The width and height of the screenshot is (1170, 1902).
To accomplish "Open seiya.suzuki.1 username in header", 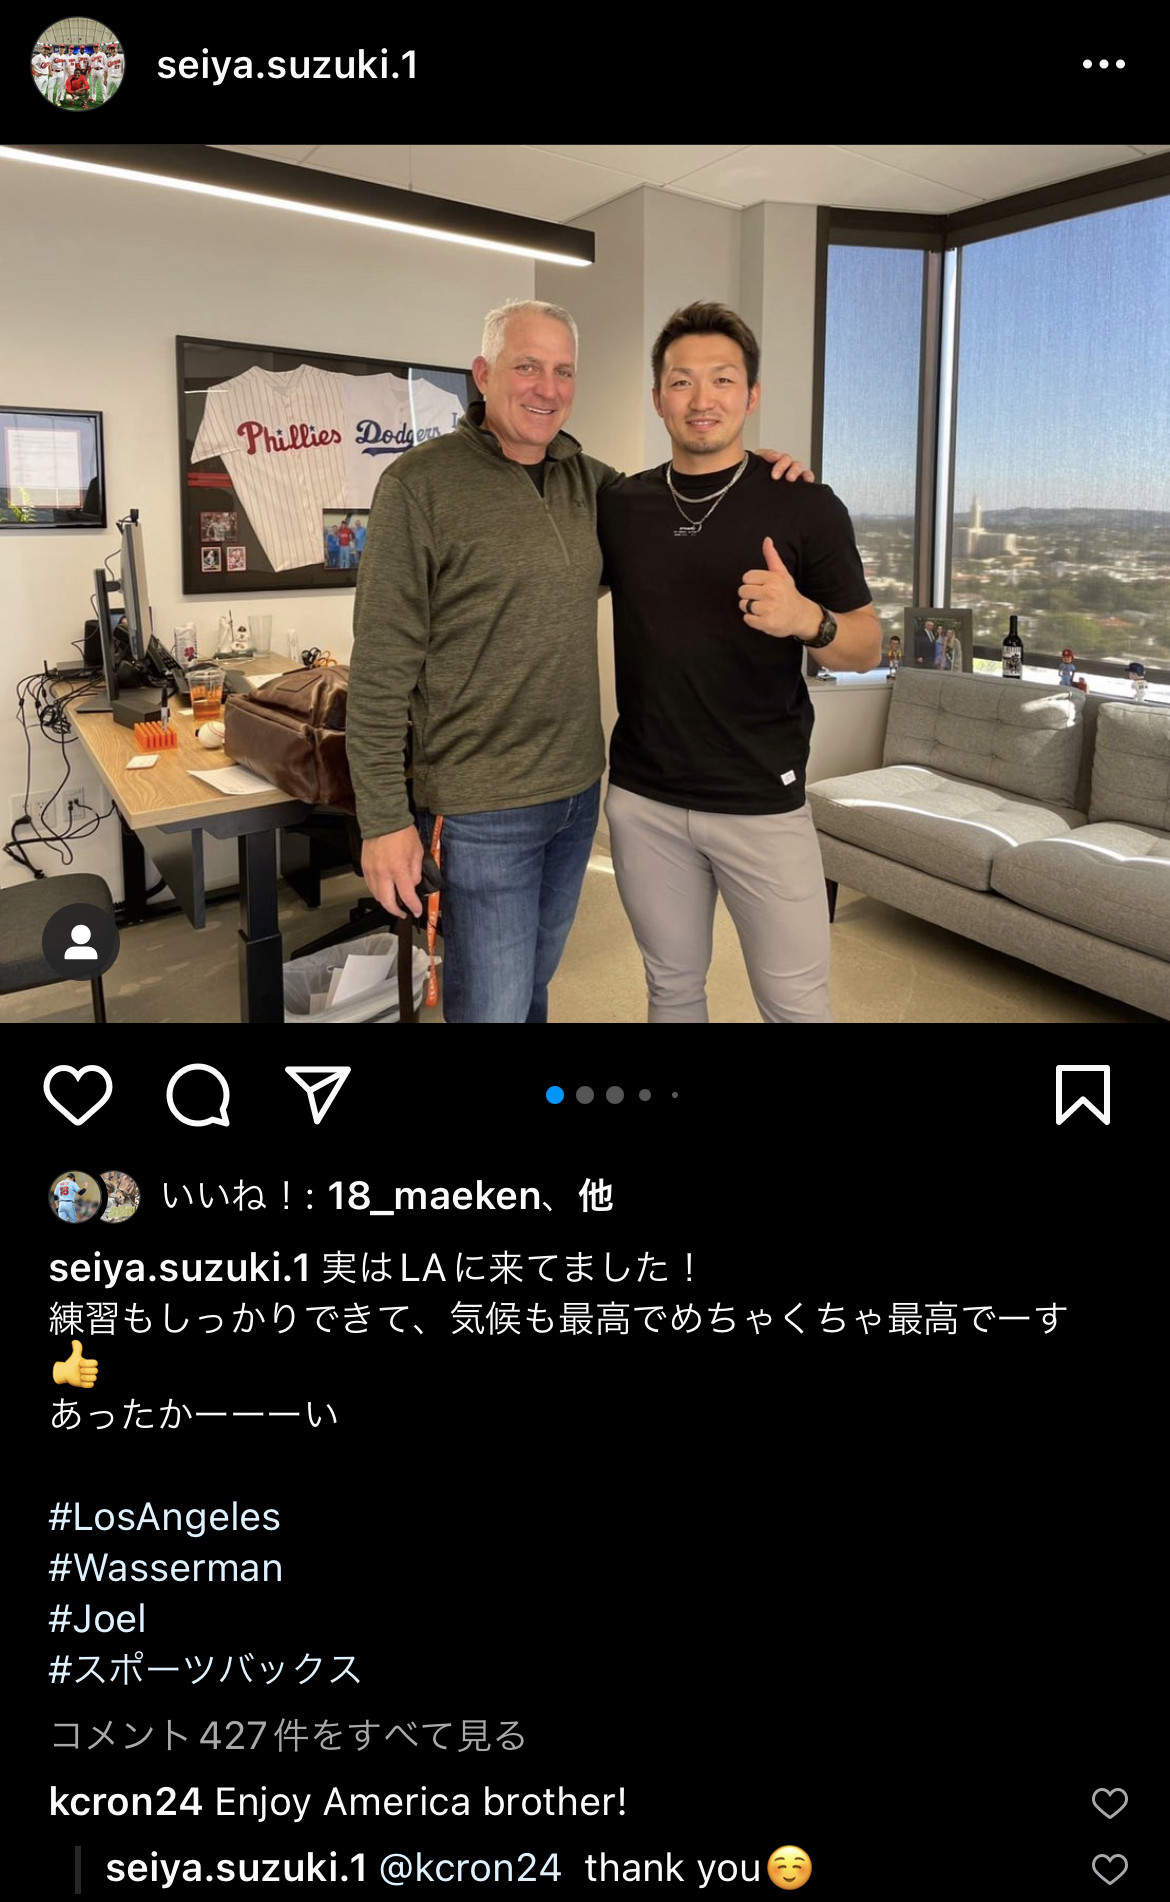I will (288, 65).
